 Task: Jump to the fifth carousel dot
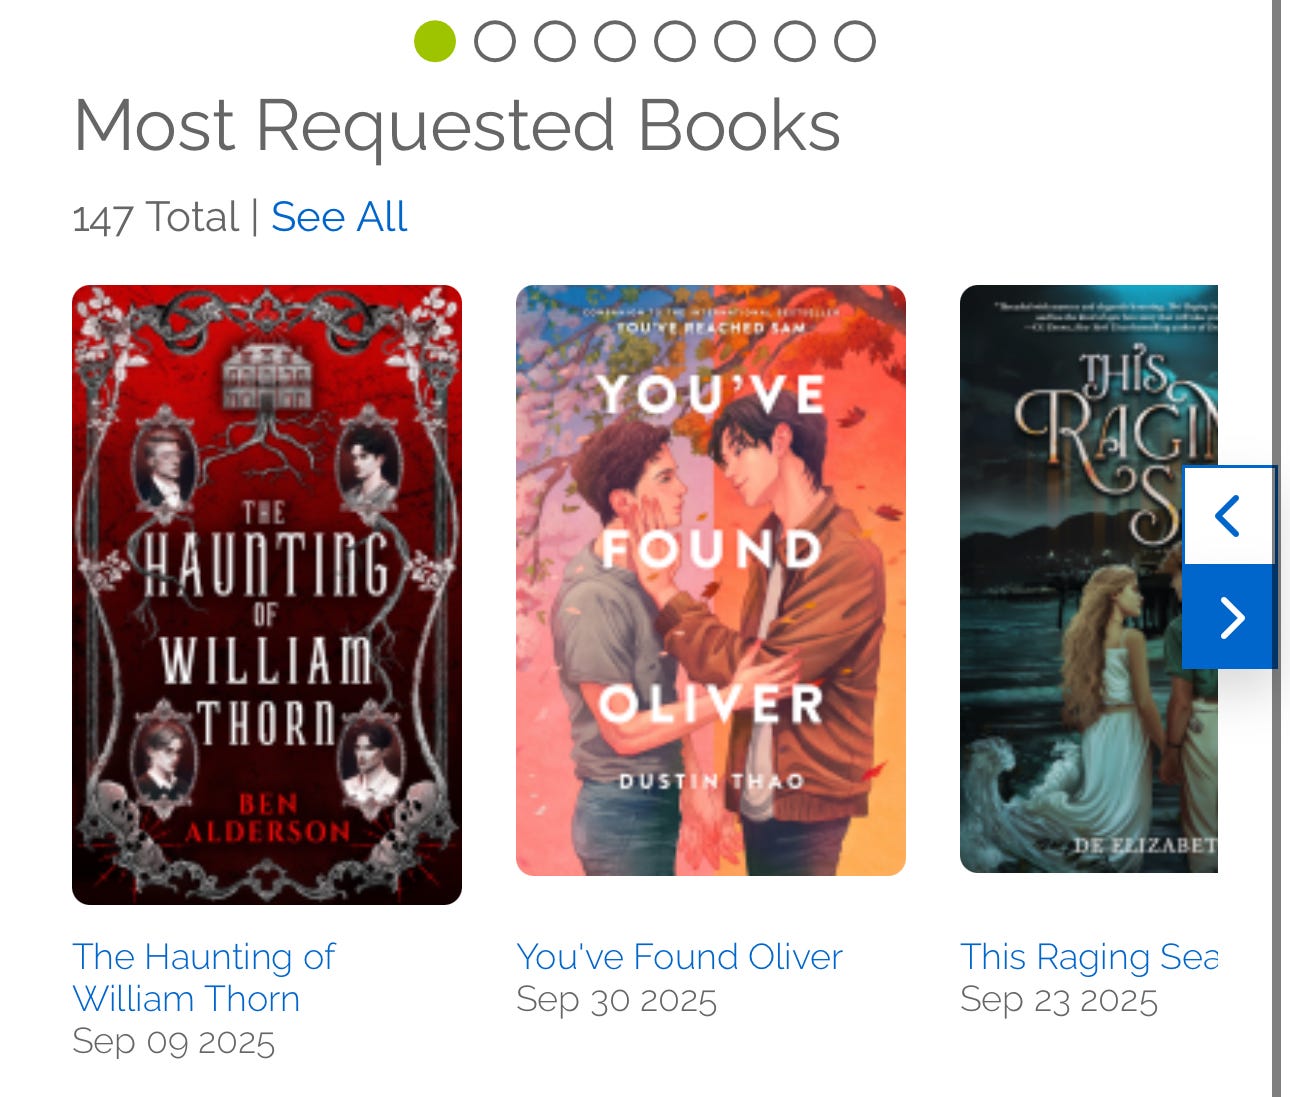(675, 41)
